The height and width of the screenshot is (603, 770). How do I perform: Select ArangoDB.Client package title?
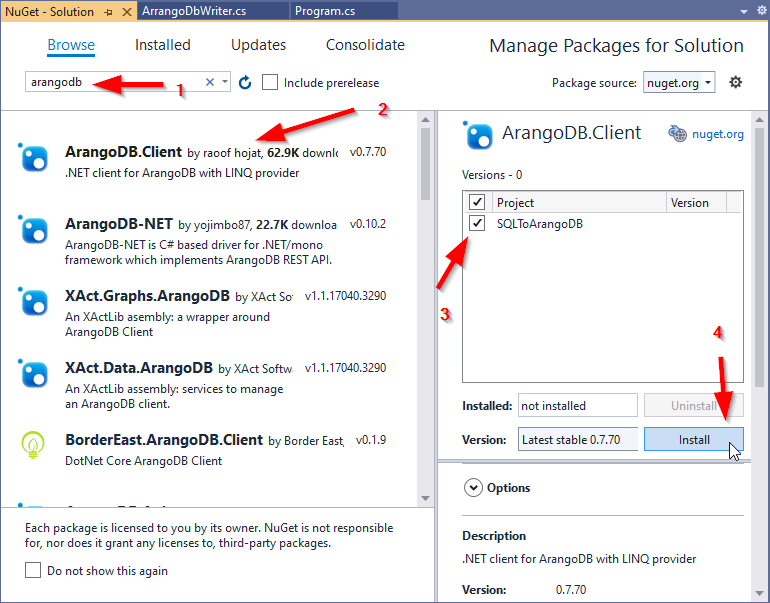(123, 152)
